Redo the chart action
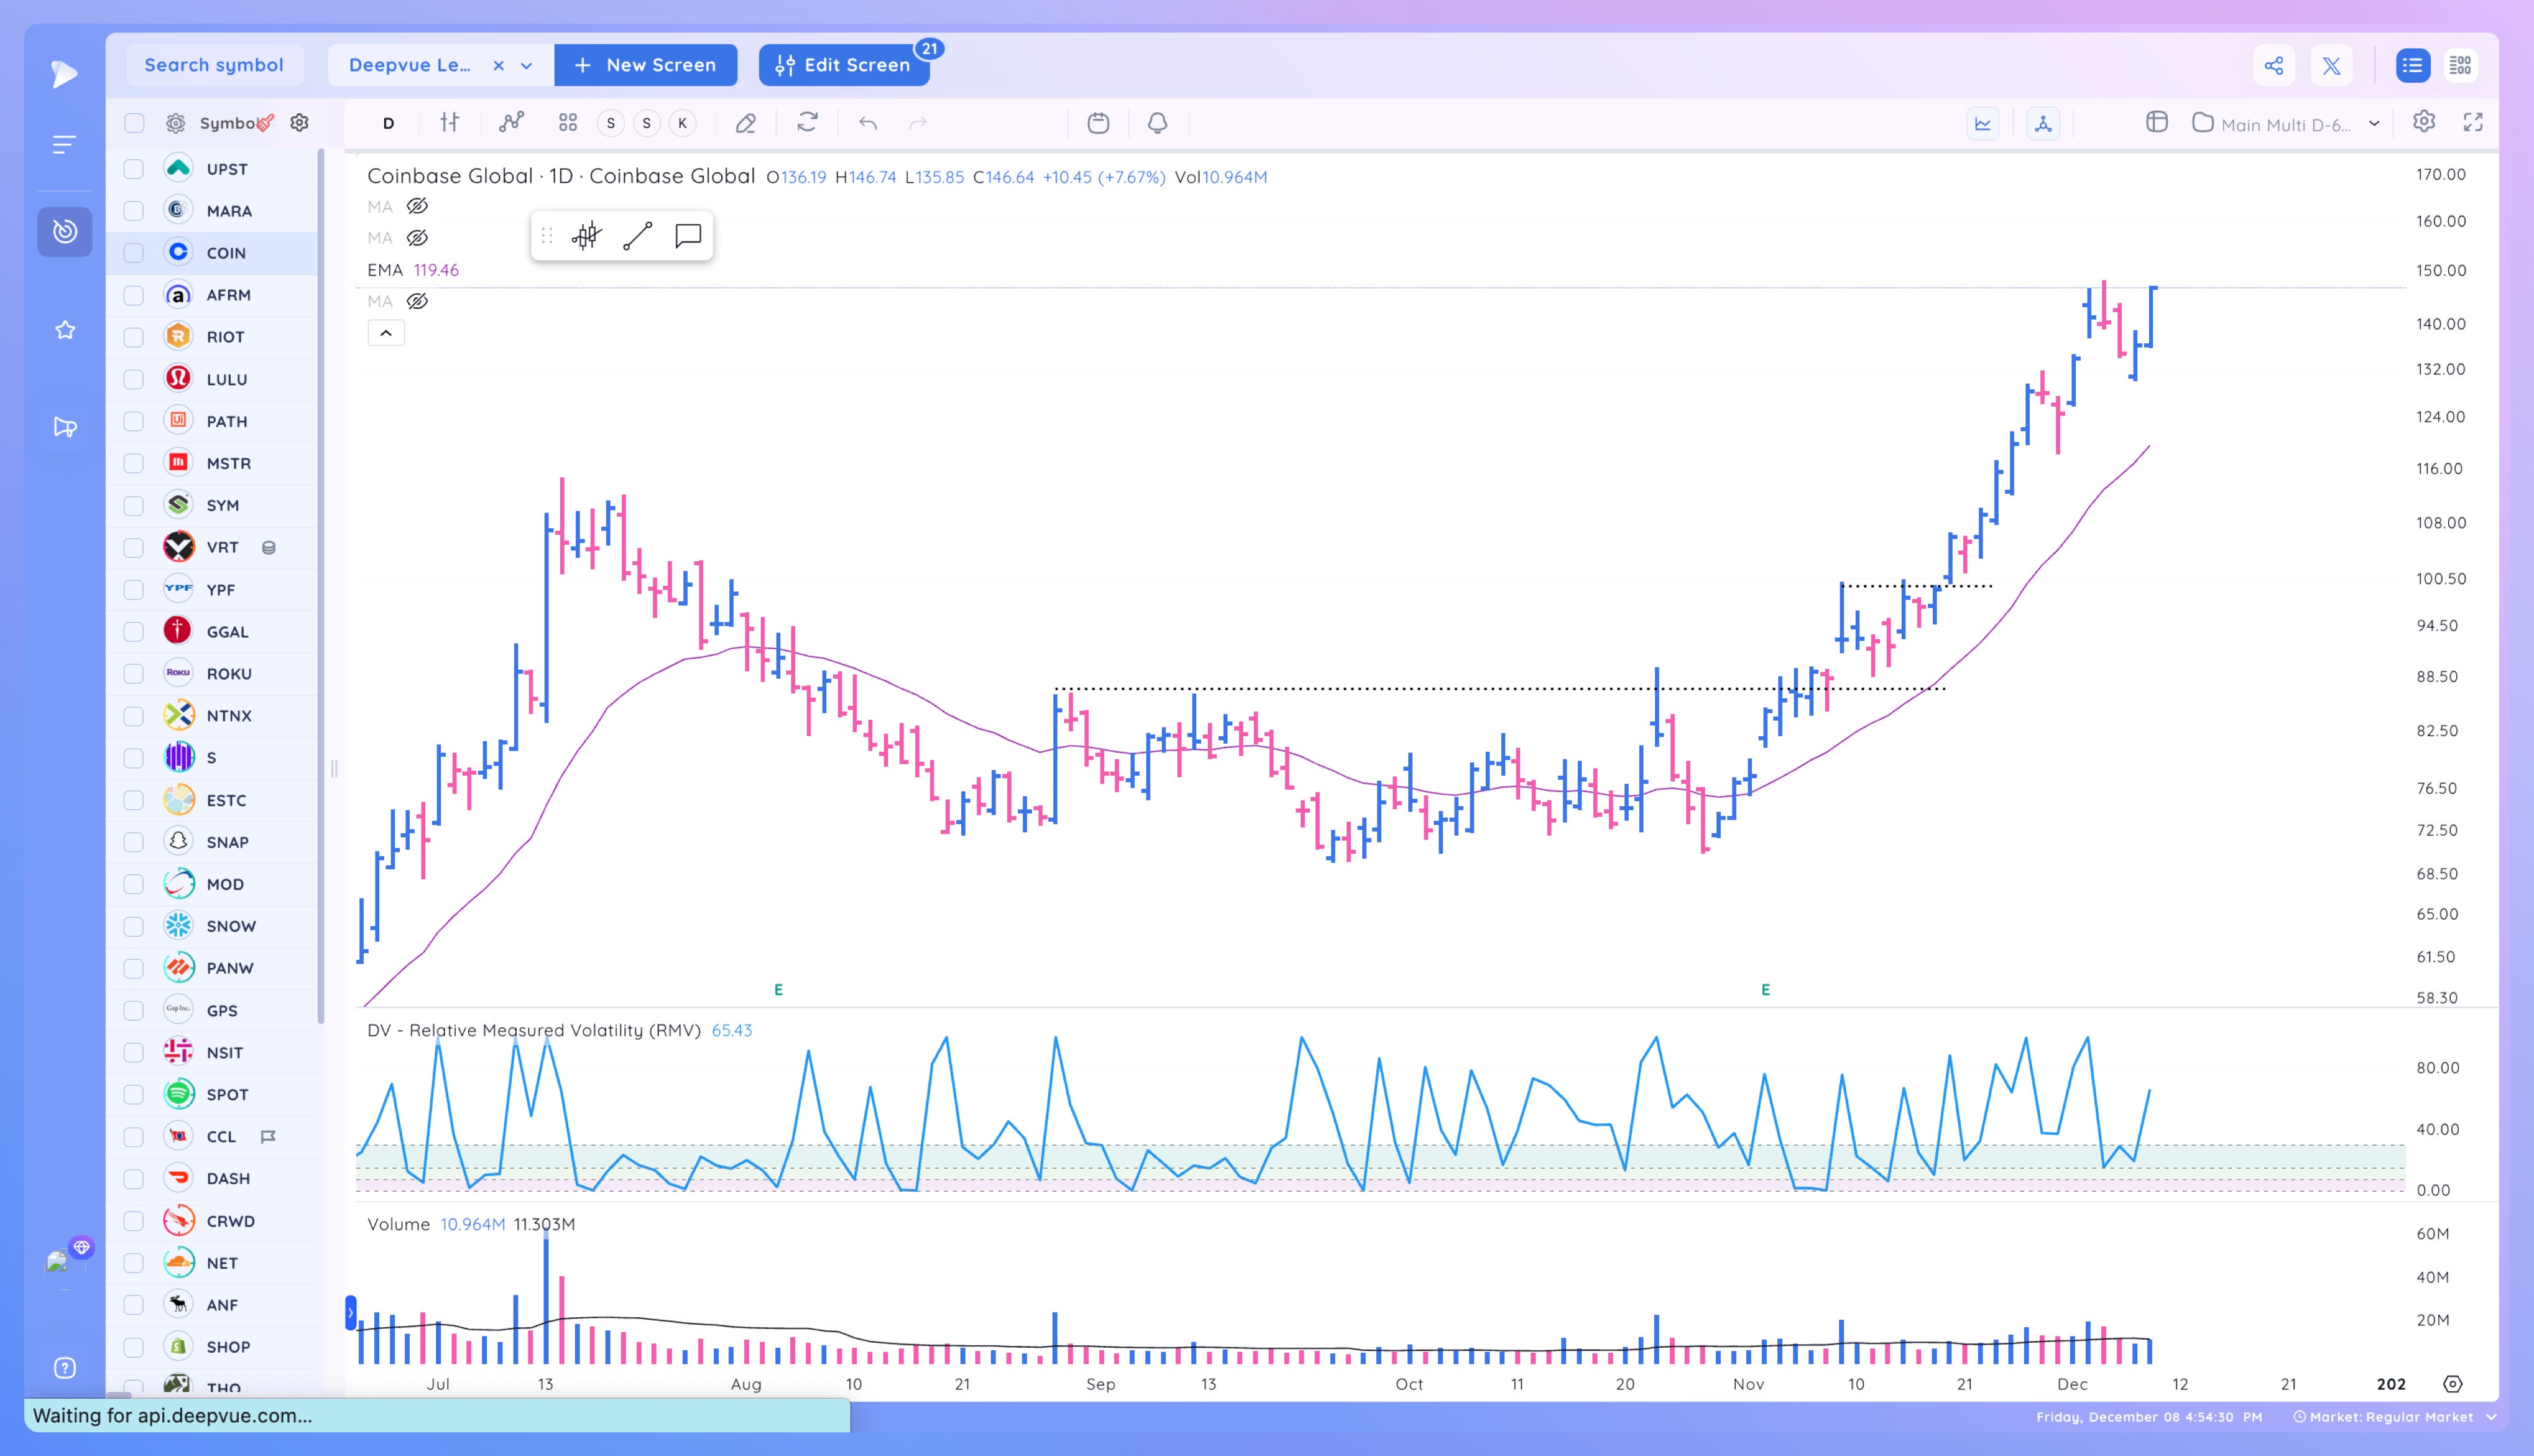This screenshot has width=2534, height=1456. [x=918, y=123]
